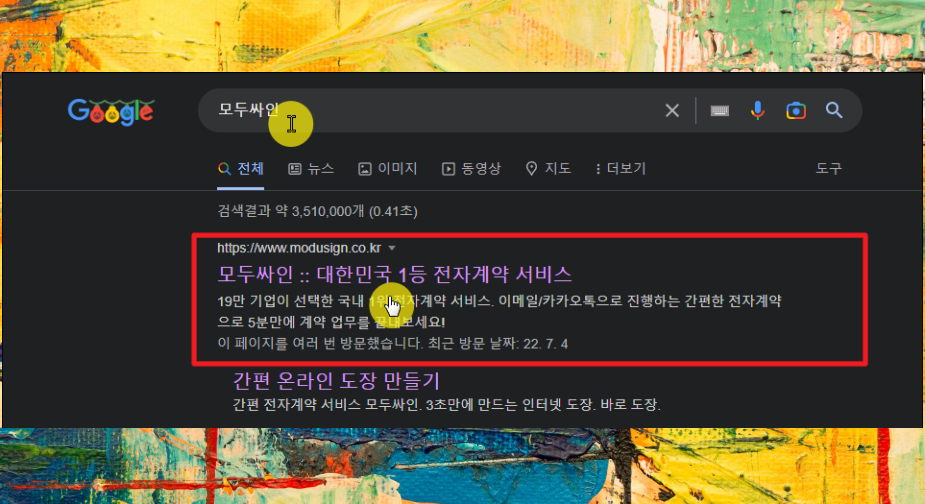Open the 도구 search tools
Viewport: 925px width, 504px height.
click(828, 169)
